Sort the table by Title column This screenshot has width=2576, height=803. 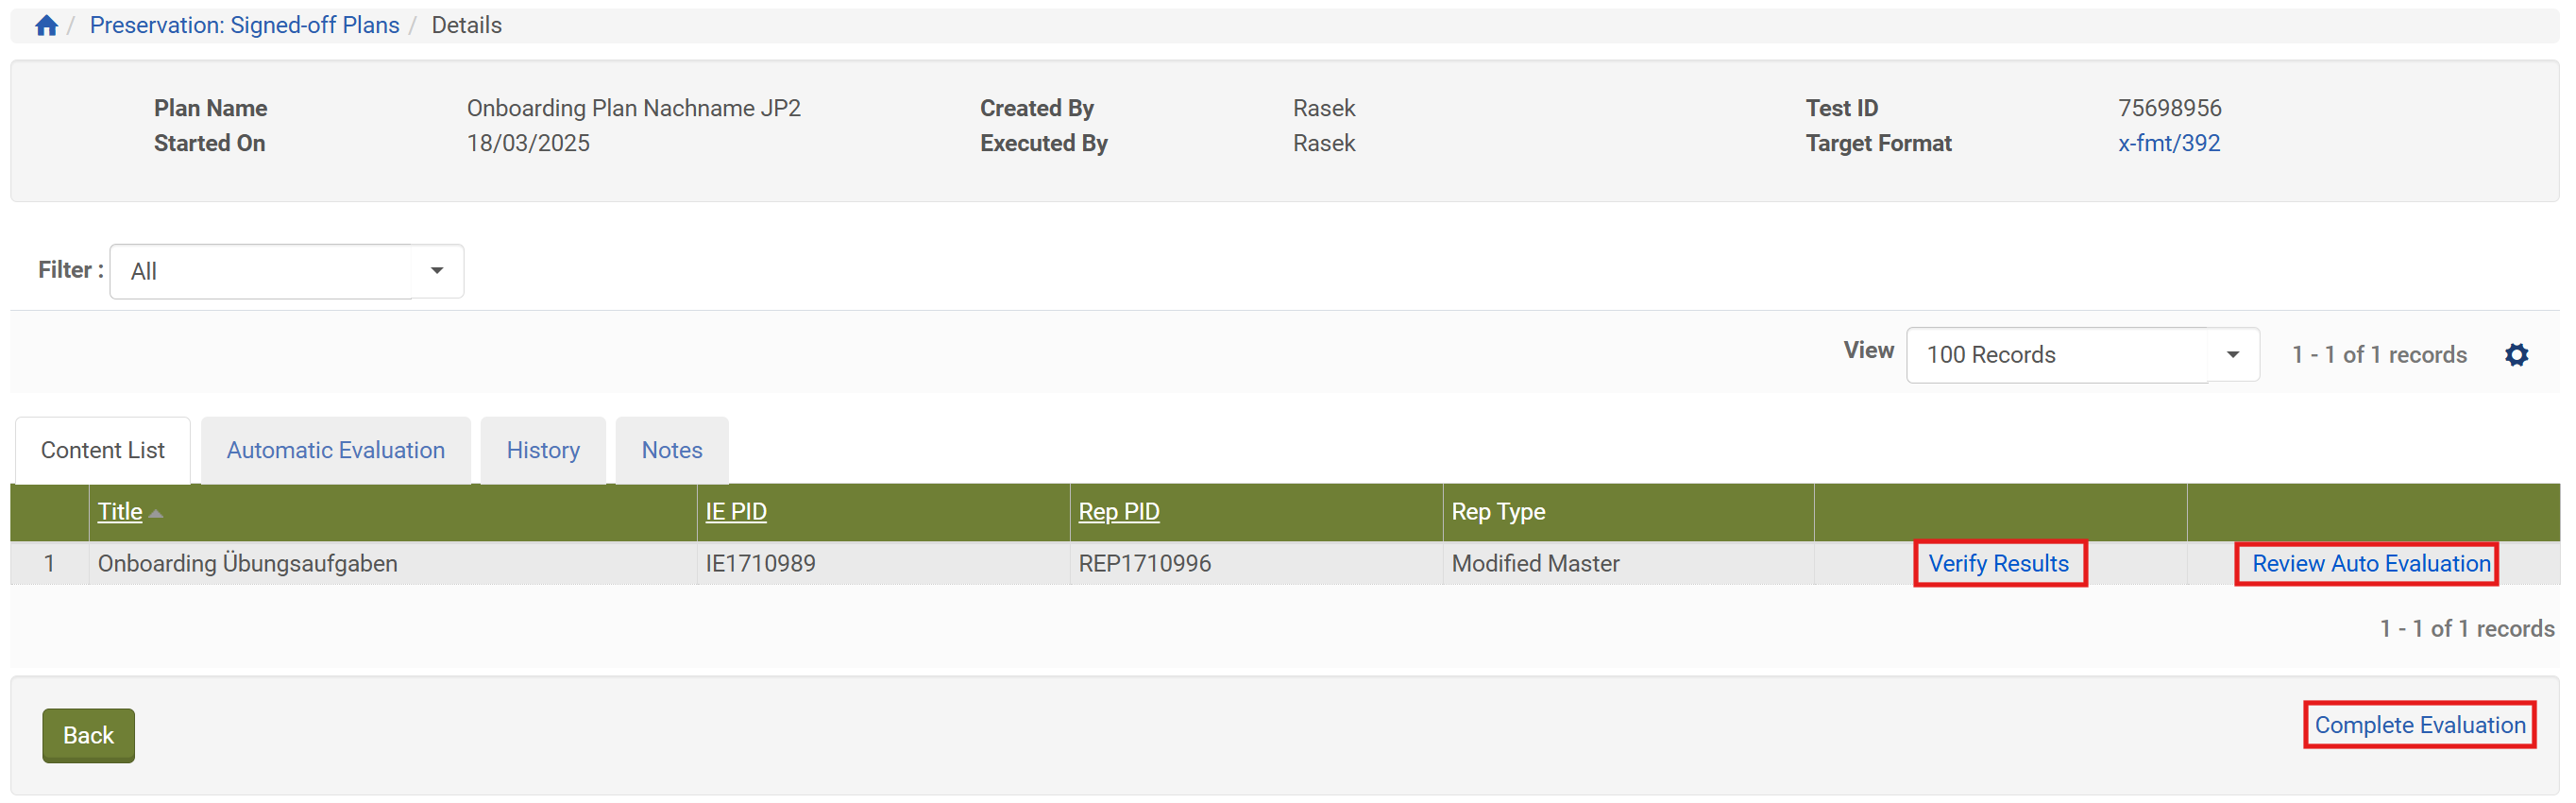(x=120, y=512)
